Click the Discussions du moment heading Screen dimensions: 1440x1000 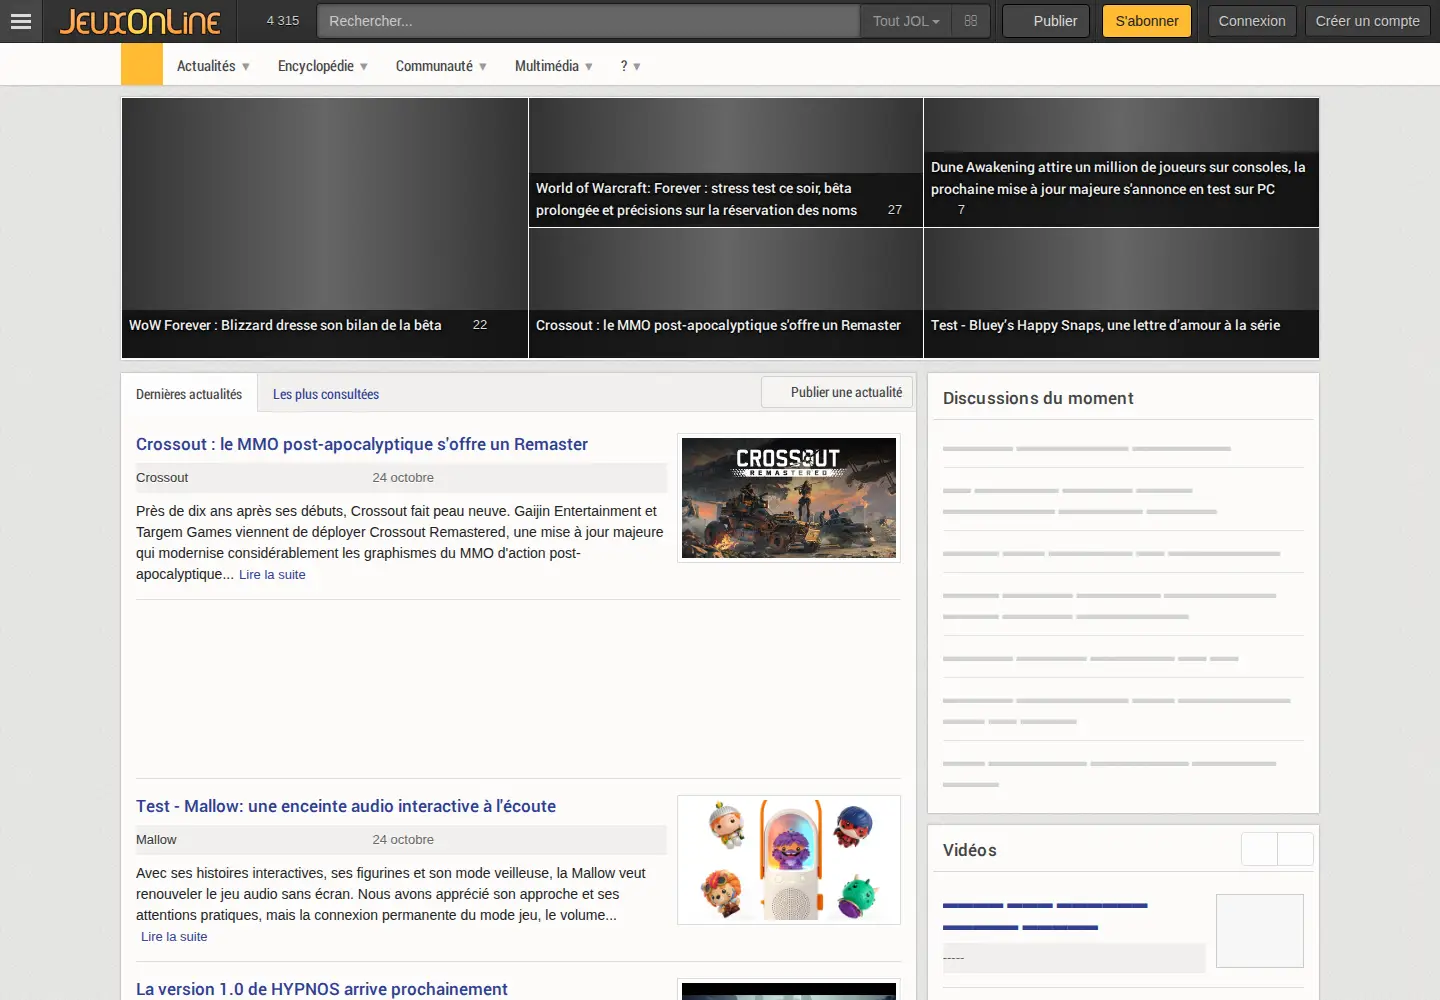point(1038,398)
